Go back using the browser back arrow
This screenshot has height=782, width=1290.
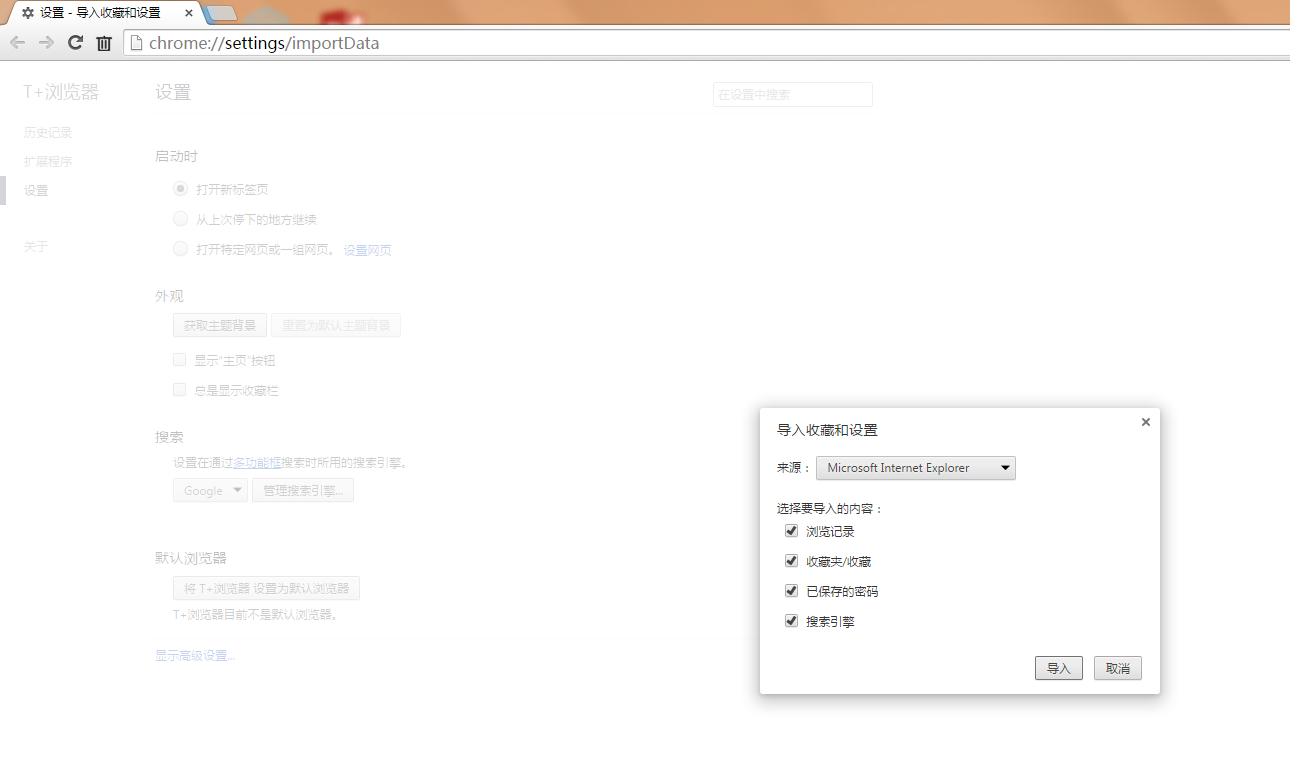point(17,43)
